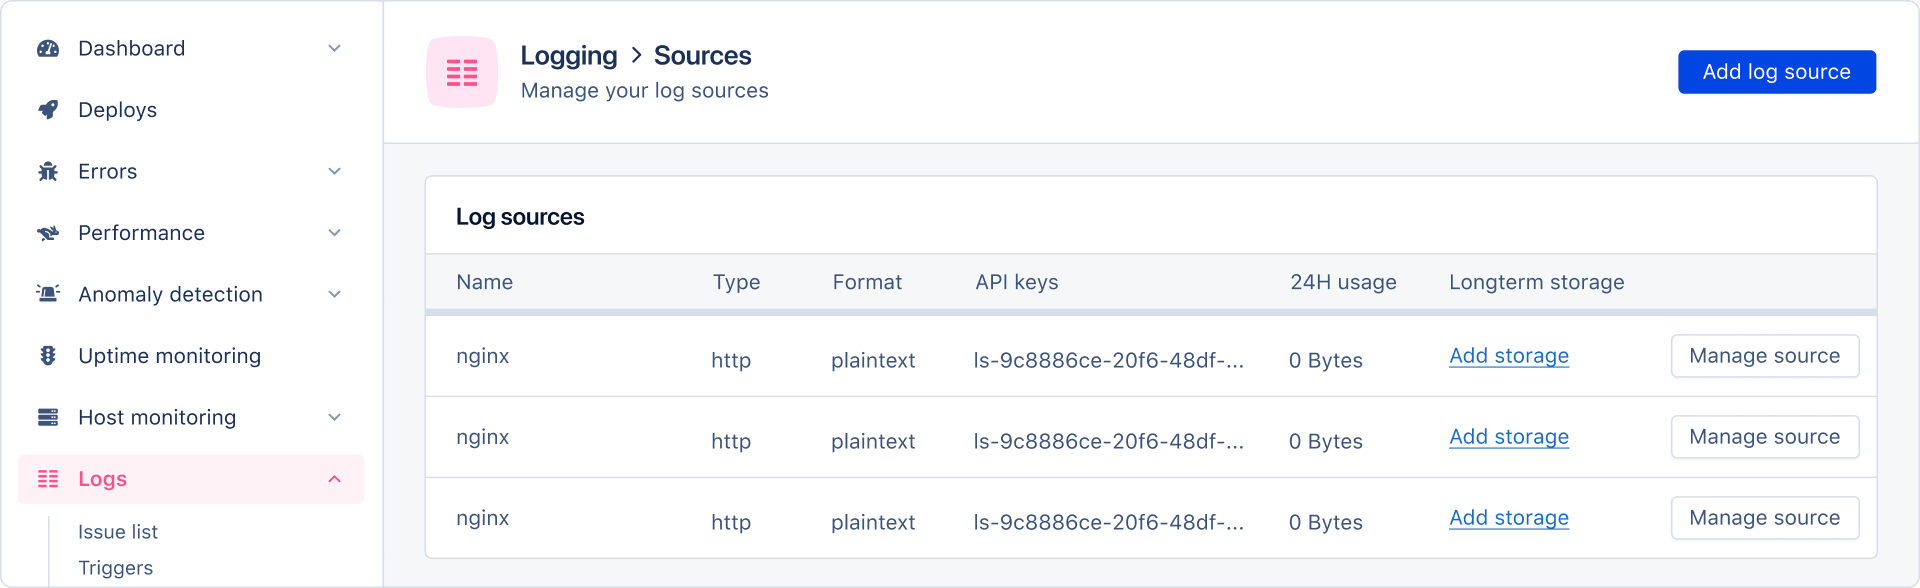
Task: Click the Errors bug icon
Action: tap(48, 171)
